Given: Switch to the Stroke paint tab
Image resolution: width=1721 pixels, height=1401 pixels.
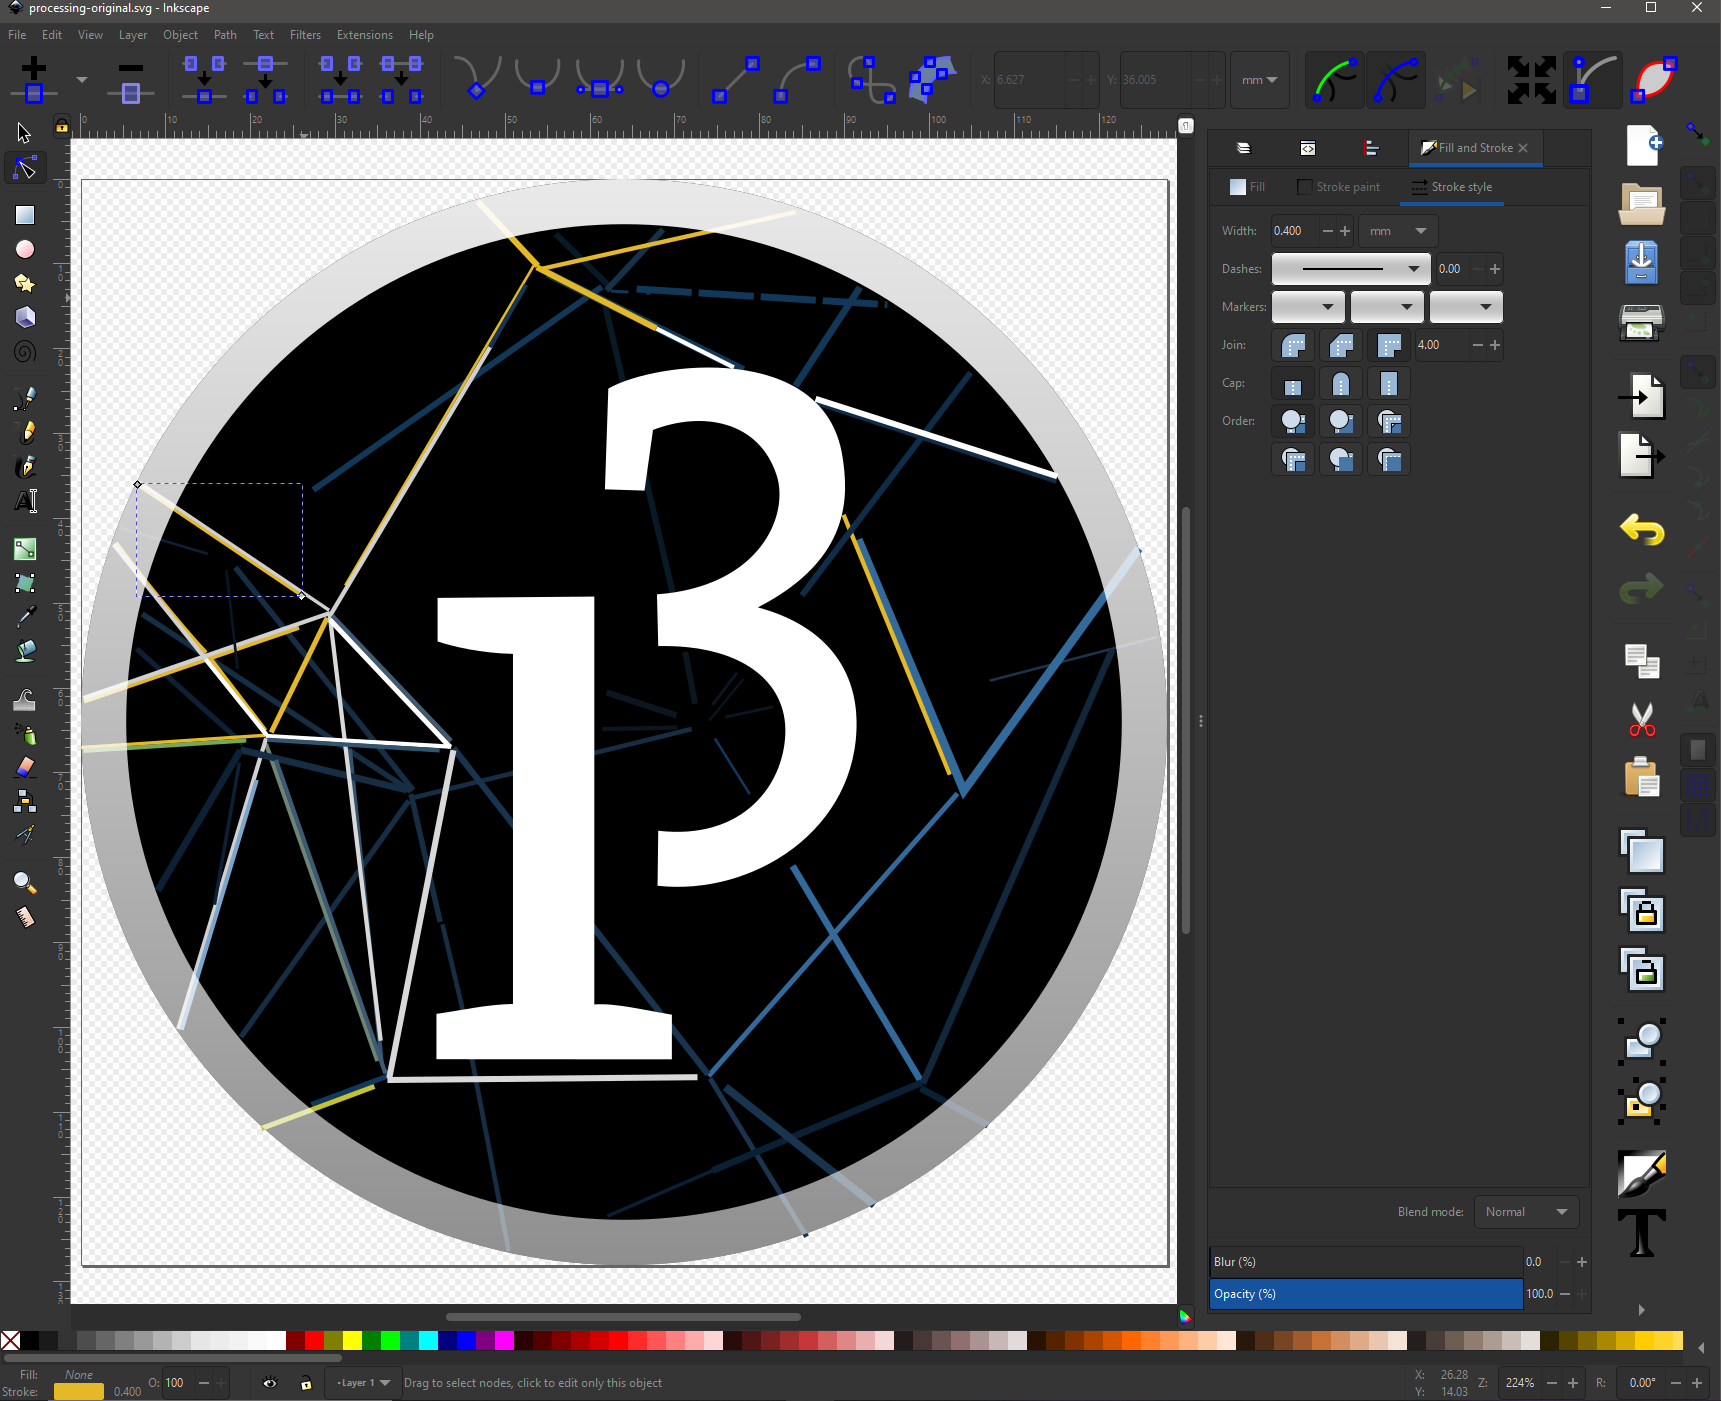Looking at the screenshot, I should (x=1340, y=187).
